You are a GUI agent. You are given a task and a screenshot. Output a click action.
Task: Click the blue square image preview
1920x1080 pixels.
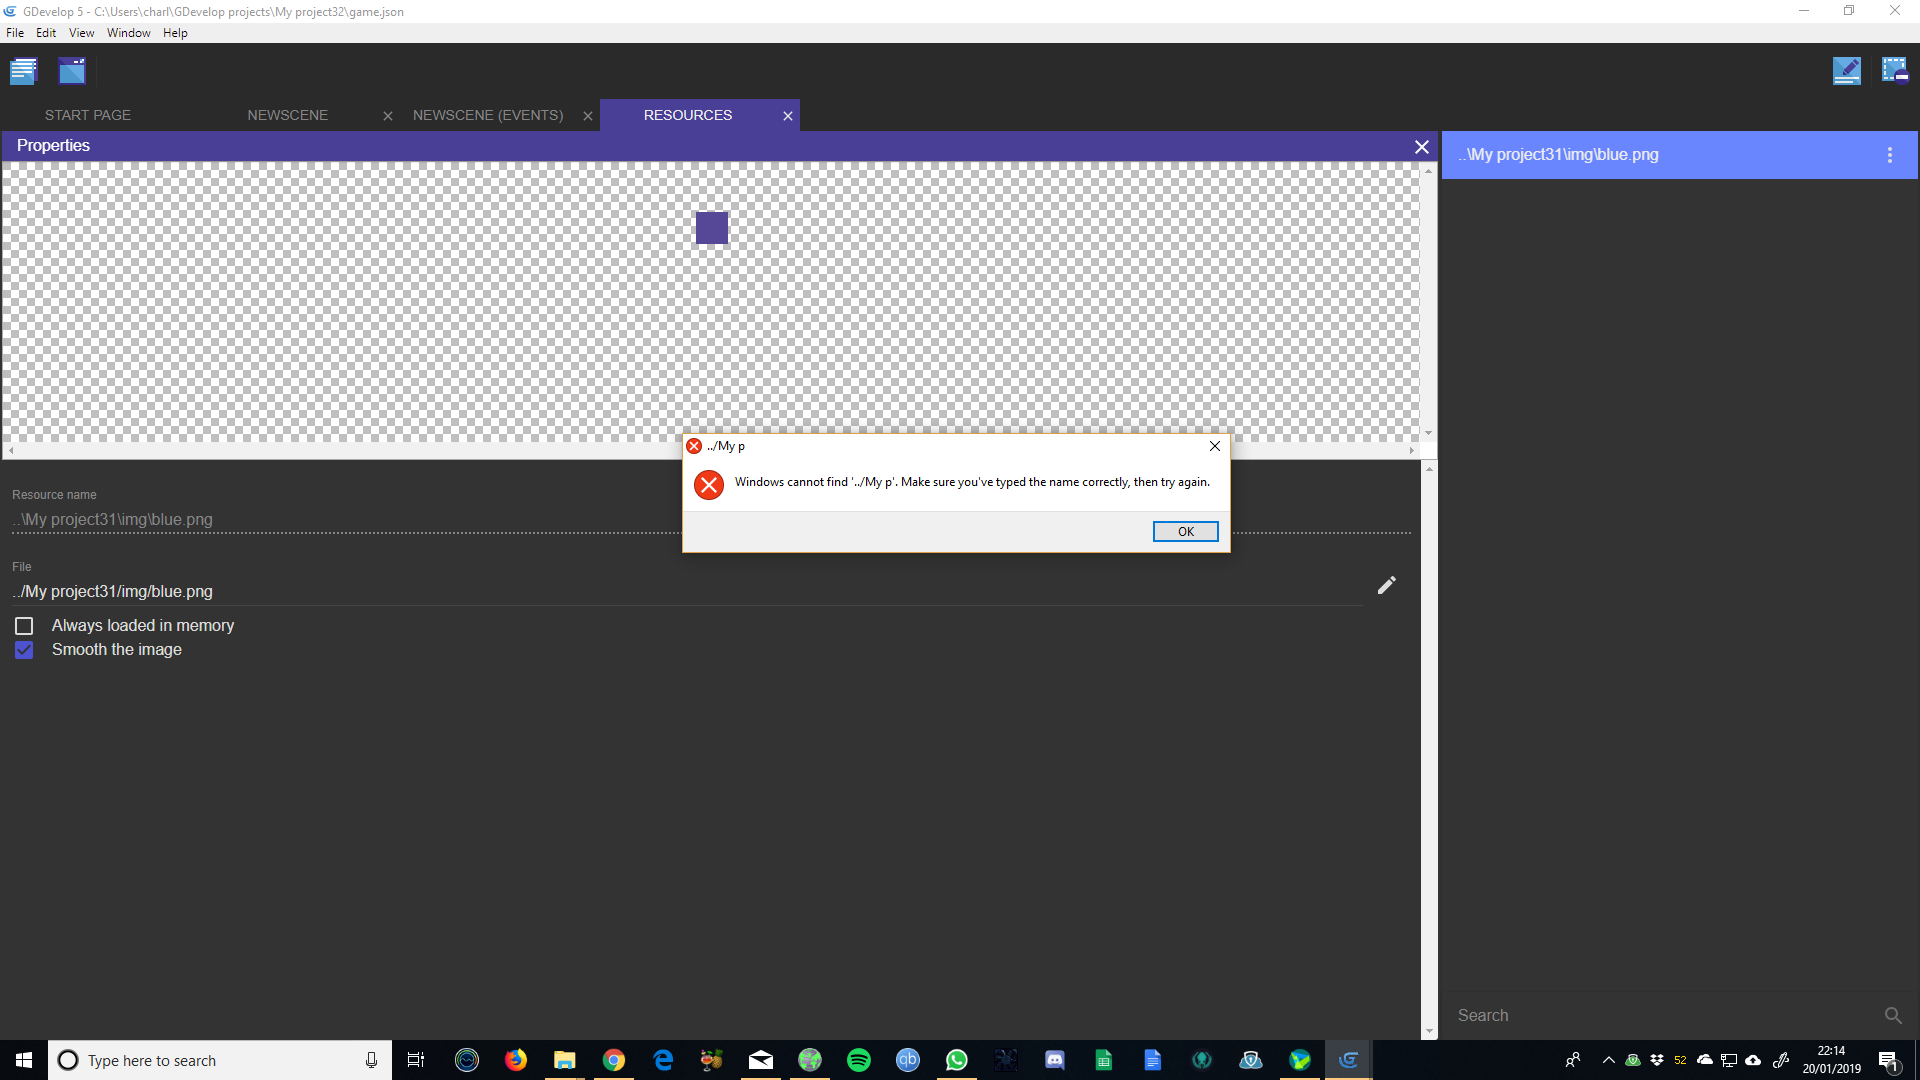tap(712, 228)
